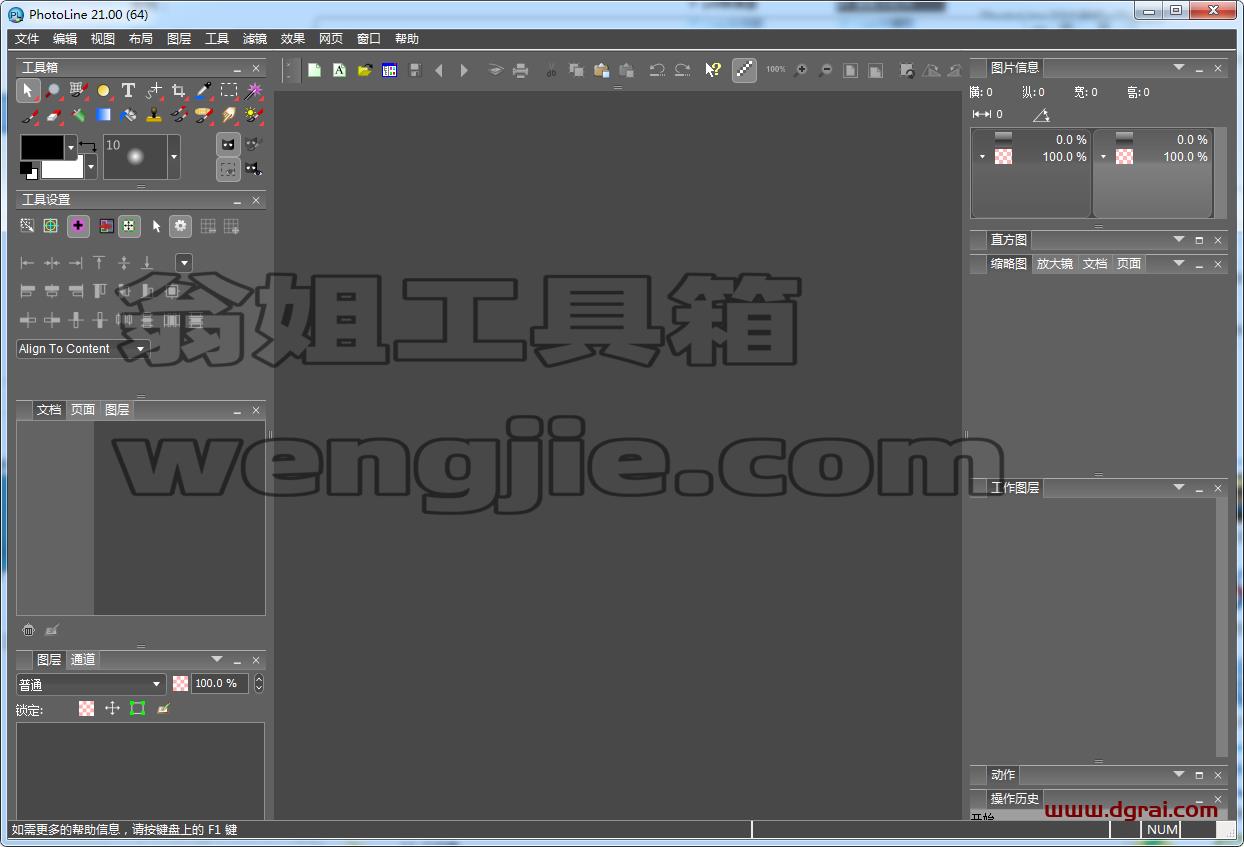Toggle the gear button in tool settings
The height and width of the screenshot is (847, 1244).
(180, 226)
